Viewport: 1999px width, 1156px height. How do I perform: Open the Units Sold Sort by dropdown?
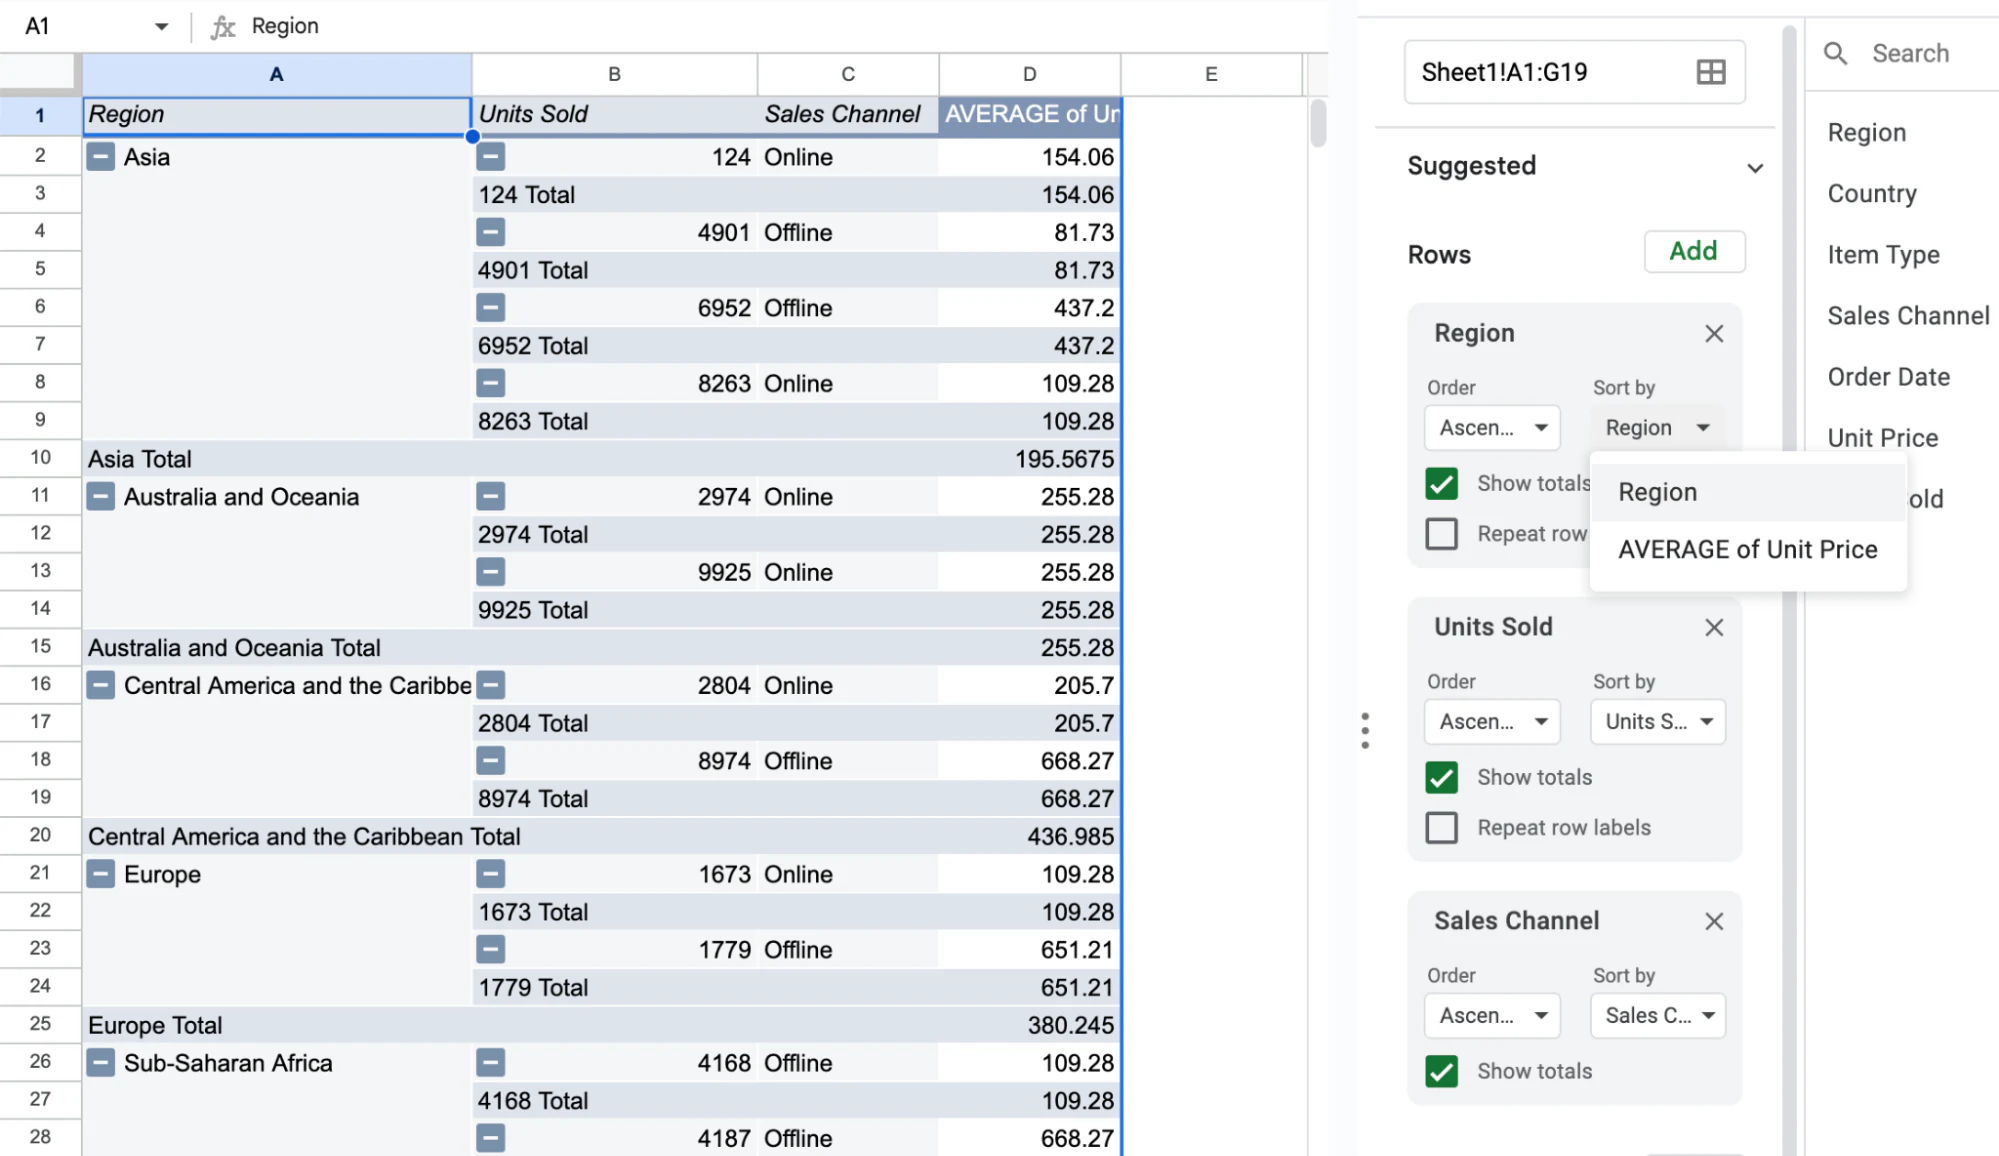1658,722
